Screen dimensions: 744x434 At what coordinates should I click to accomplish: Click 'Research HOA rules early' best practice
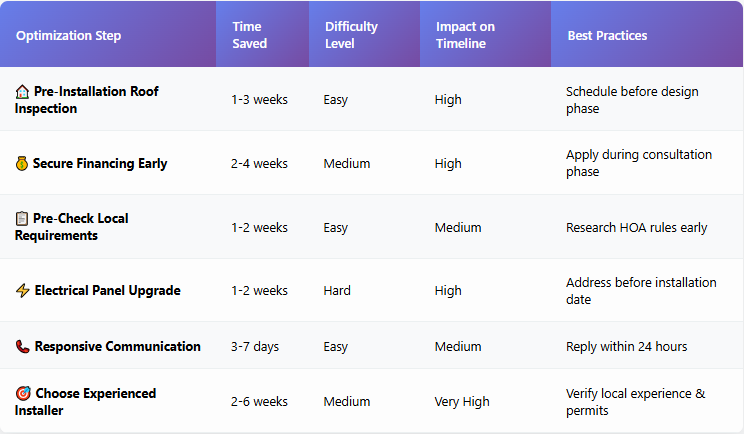click(x=636, y=228)
